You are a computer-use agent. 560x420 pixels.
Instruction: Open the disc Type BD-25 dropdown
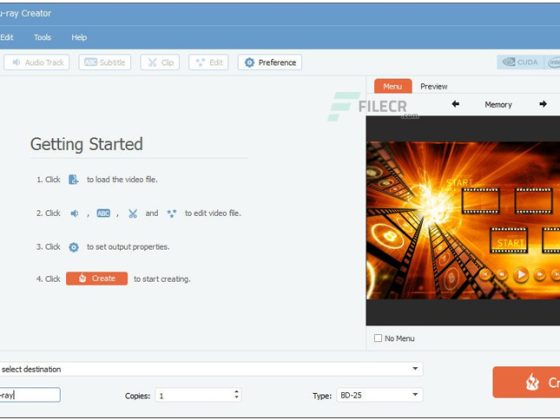click(x=380, y=395)
